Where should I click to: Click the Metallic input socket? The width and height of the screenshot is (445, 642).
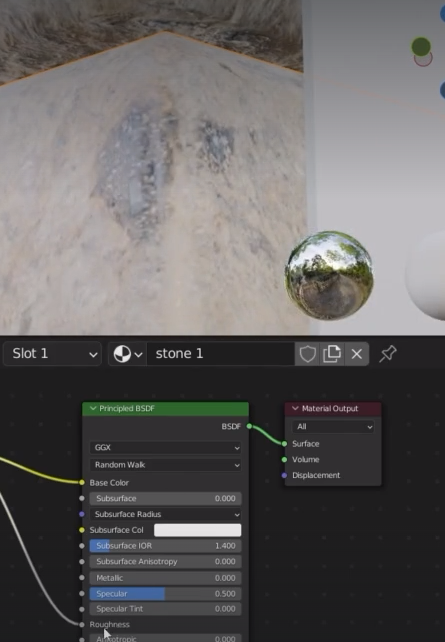tap(82, 578)
